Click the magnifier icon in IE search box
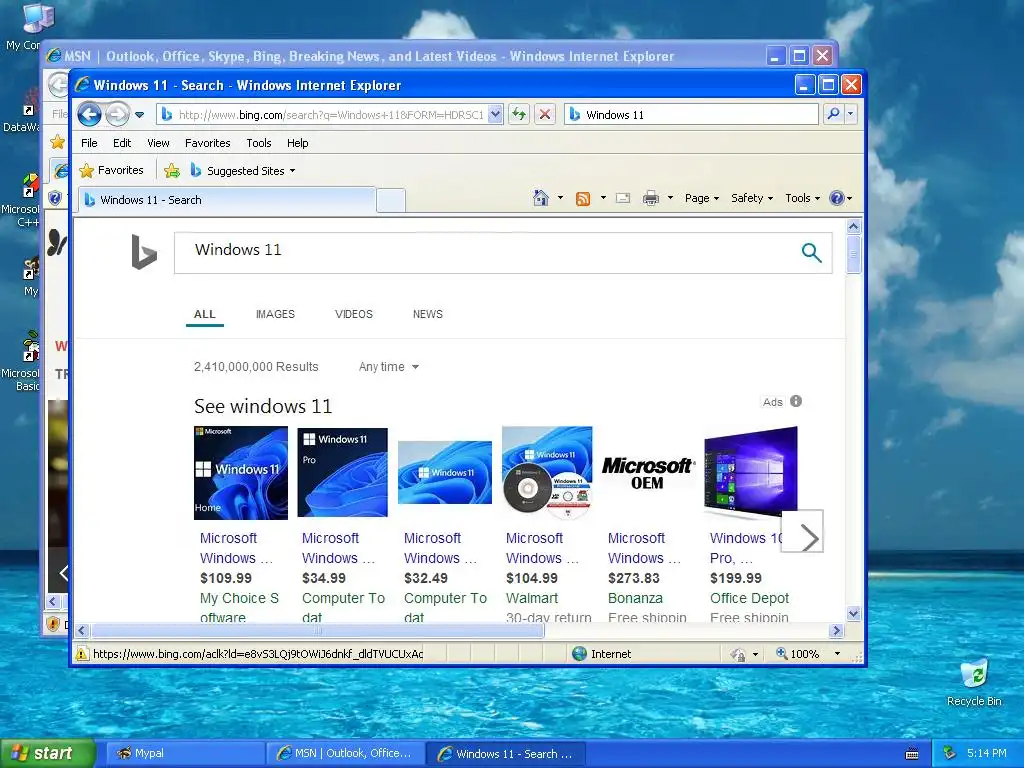Screen dimensions: 1024x768 (x=833, y=114)
